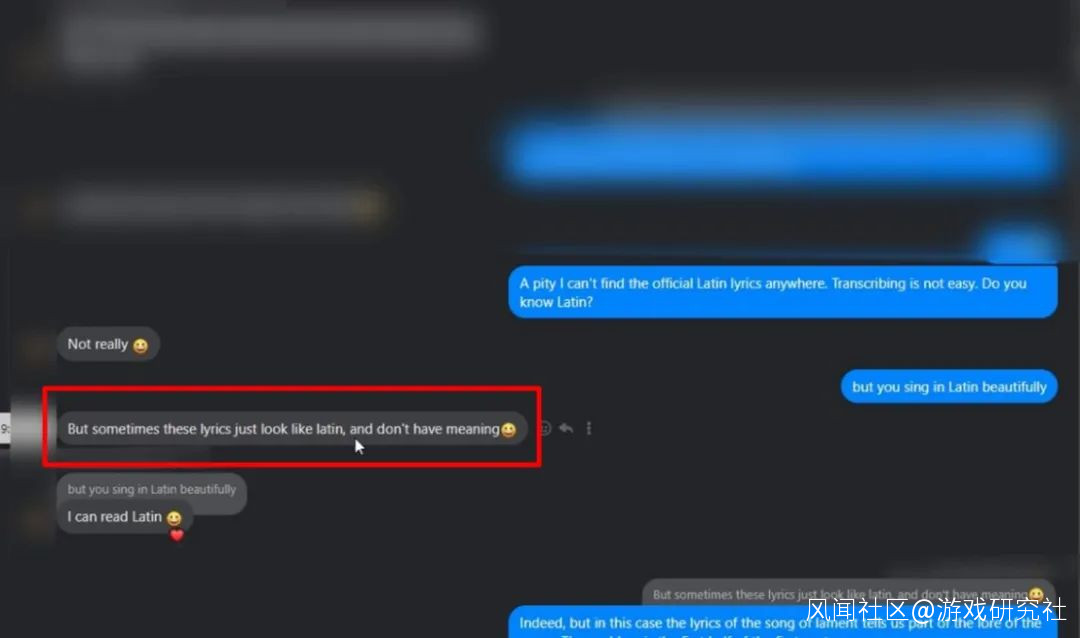1080x638 pixels.
Task: Click the sender avatar beside the highlighted message
Action: pos(33,428)
